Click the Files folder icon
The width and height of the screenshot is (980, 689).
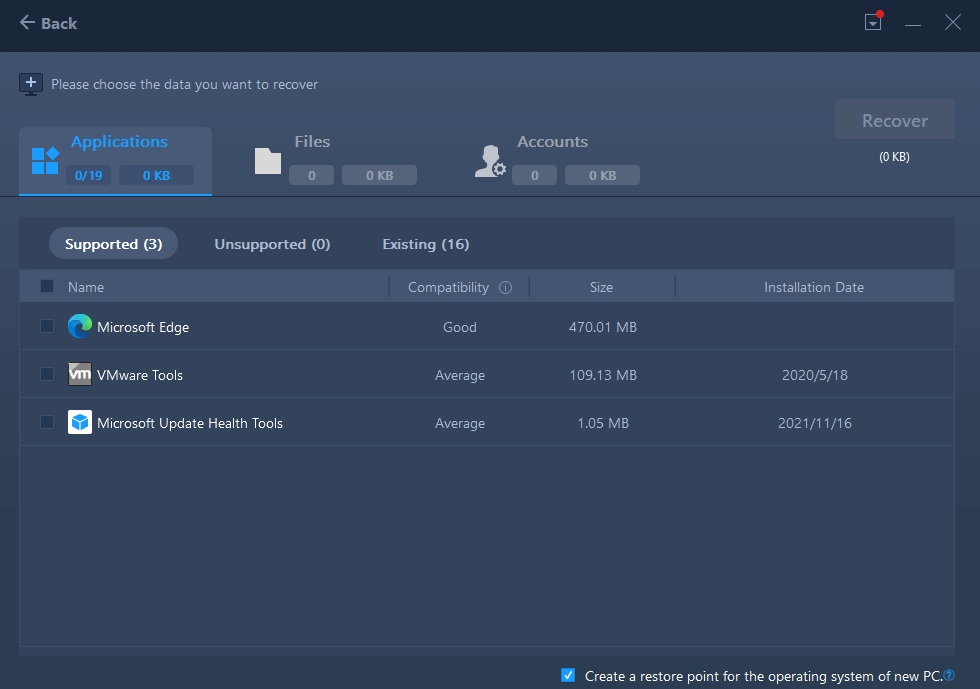click(x=268, y=161)
